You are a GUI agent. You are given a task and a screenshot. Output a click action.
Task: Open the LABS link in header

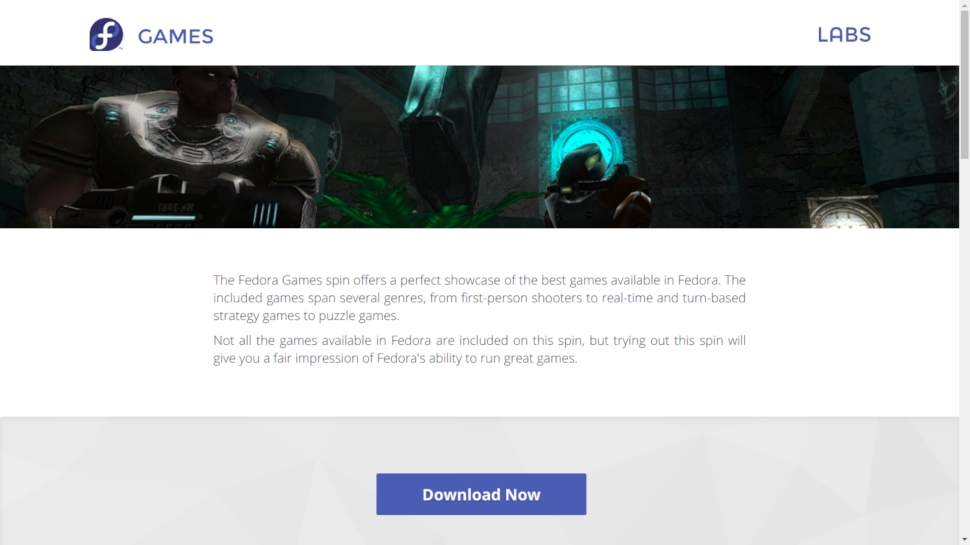coord(844,35)
